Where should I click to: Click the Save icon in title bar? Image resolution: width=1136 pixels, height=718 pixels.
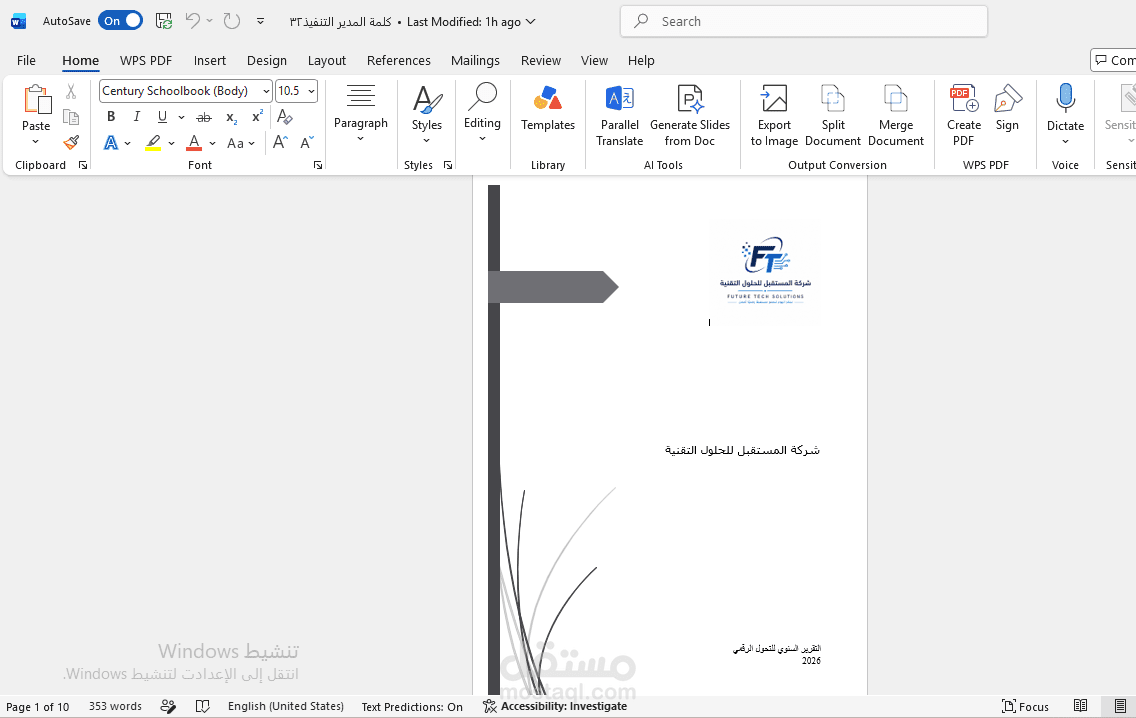164,21
